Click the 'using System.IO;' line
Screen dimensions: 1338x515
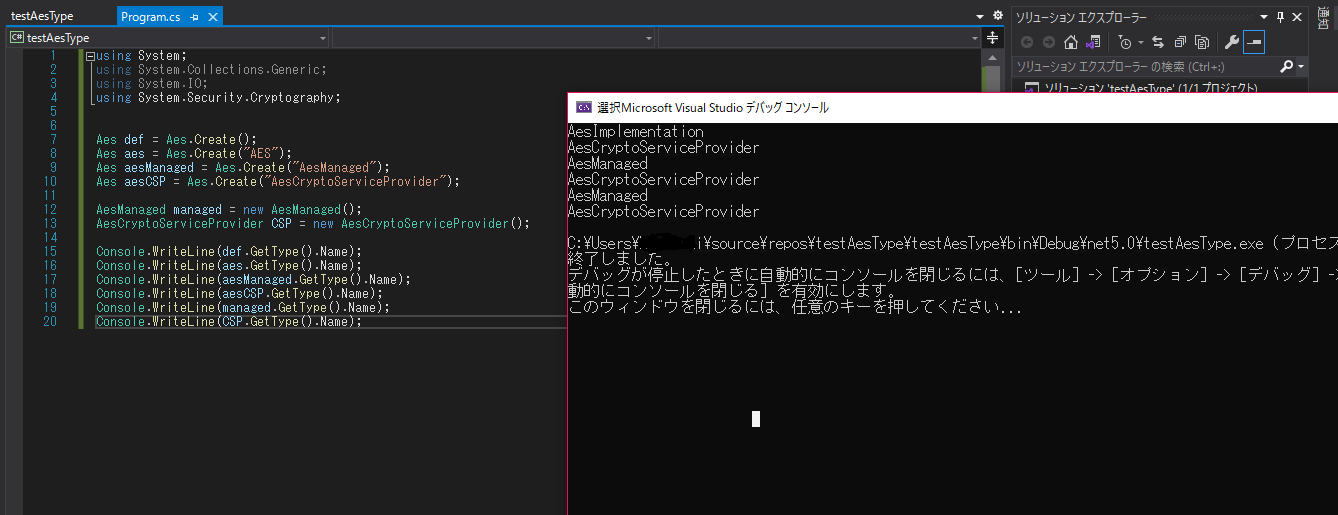pos(152,84)
